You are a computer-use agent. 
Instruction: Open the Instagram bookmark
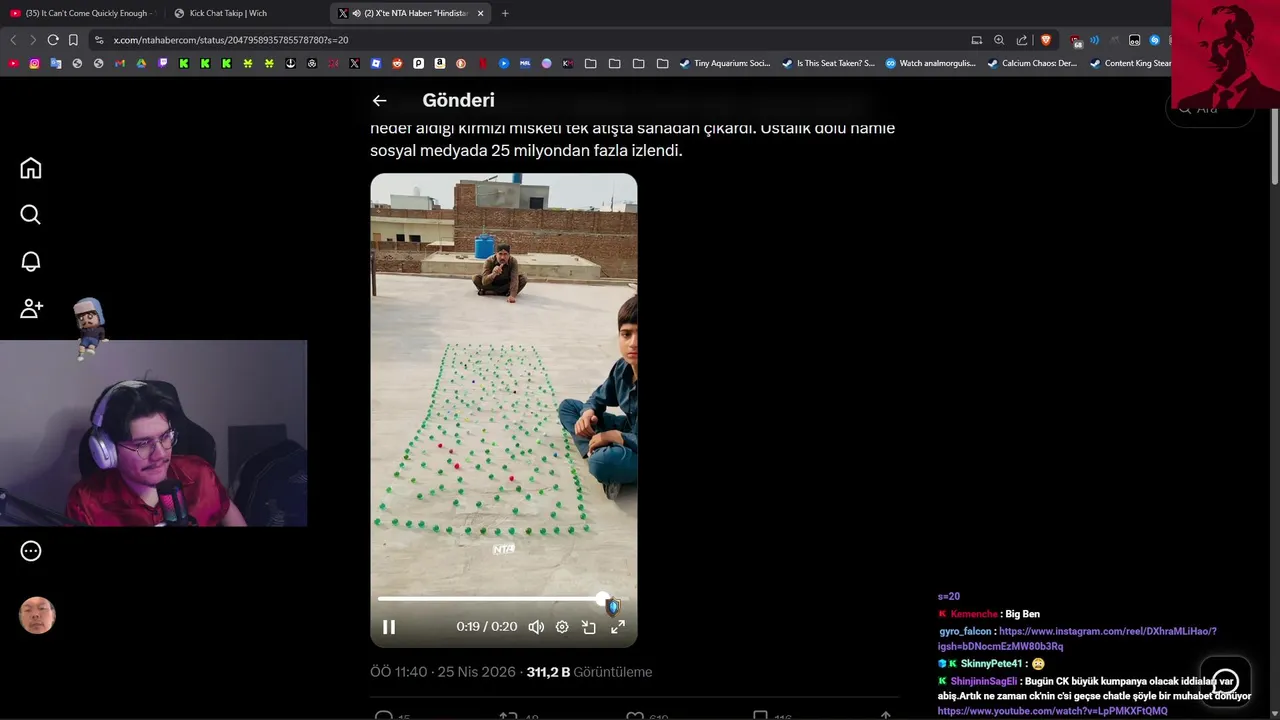pos(34,63)
